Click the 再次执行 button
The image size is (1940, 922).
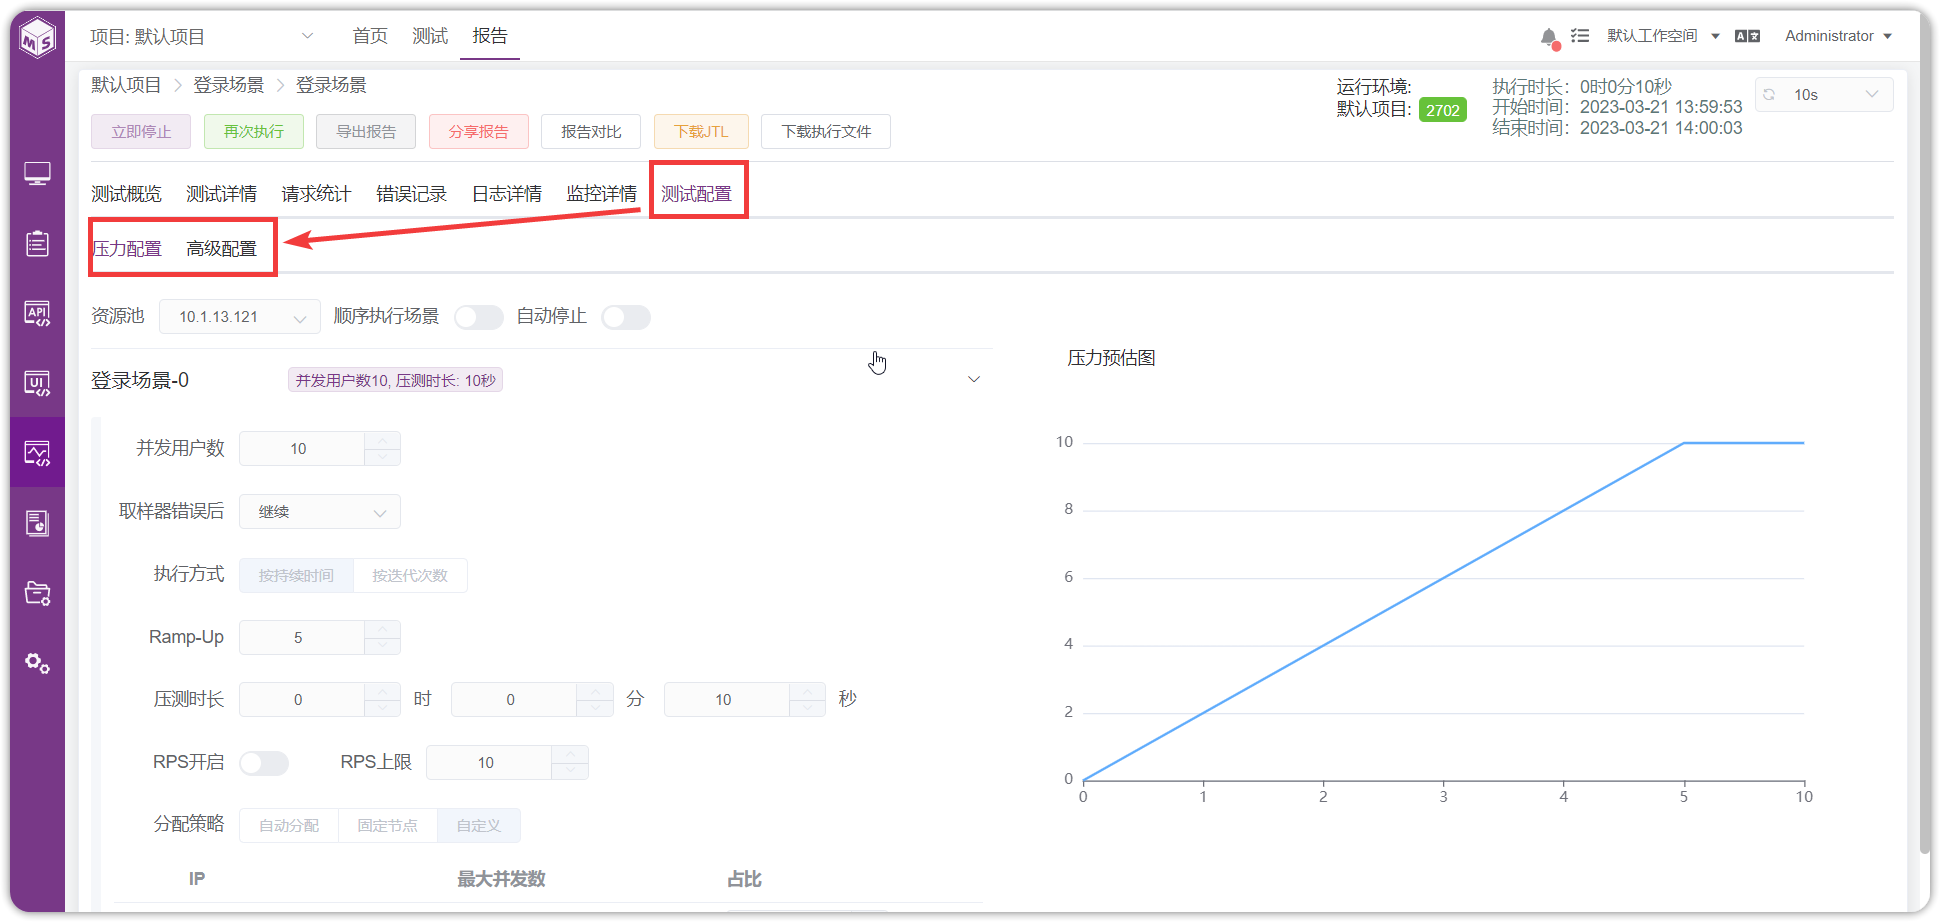click(x=254, y=131)
